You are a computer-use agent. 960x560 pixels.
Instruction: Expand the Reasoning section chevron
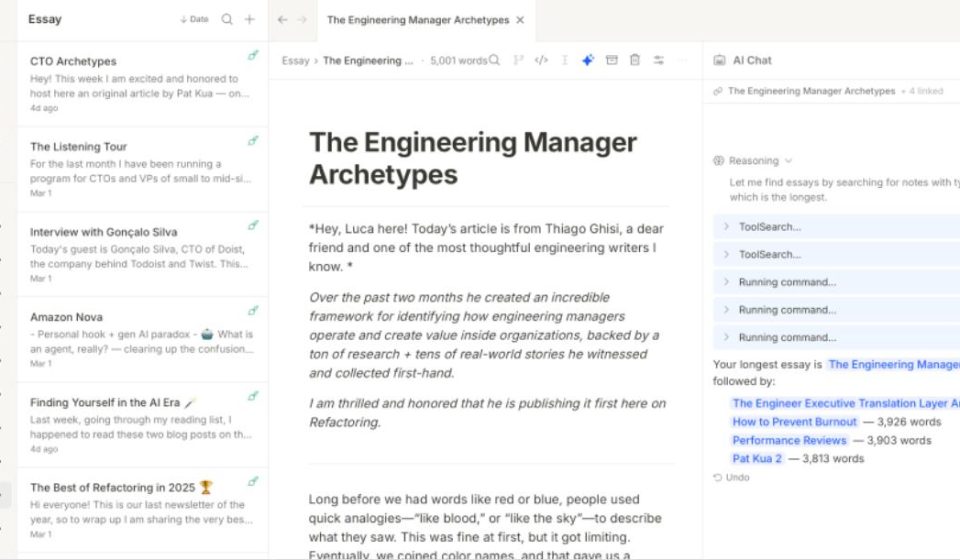789,161
